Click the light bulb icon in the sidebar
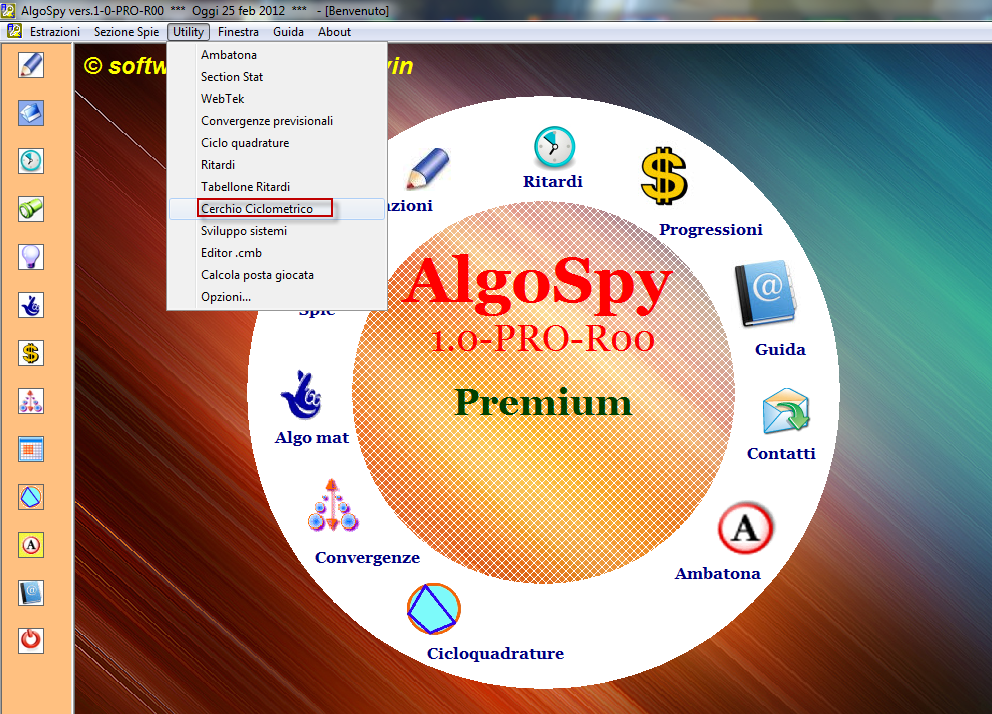Screen dimensions: 992x714 pyautogui.click(x=31, y=257)
